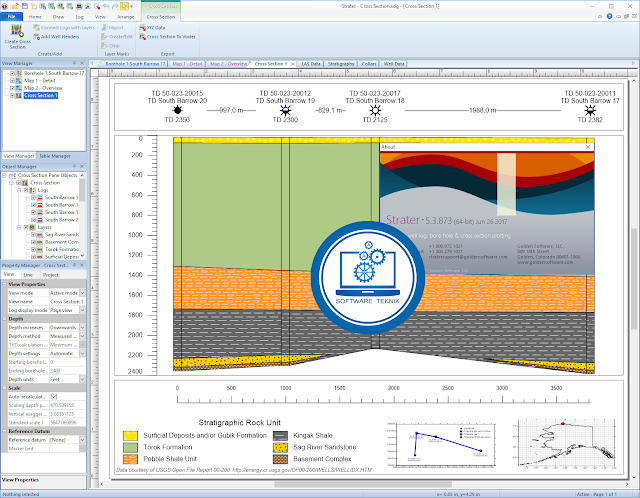Open the Draw ribbon tab
The width and height of the screenshot is (640, 498).
(58, 17)
